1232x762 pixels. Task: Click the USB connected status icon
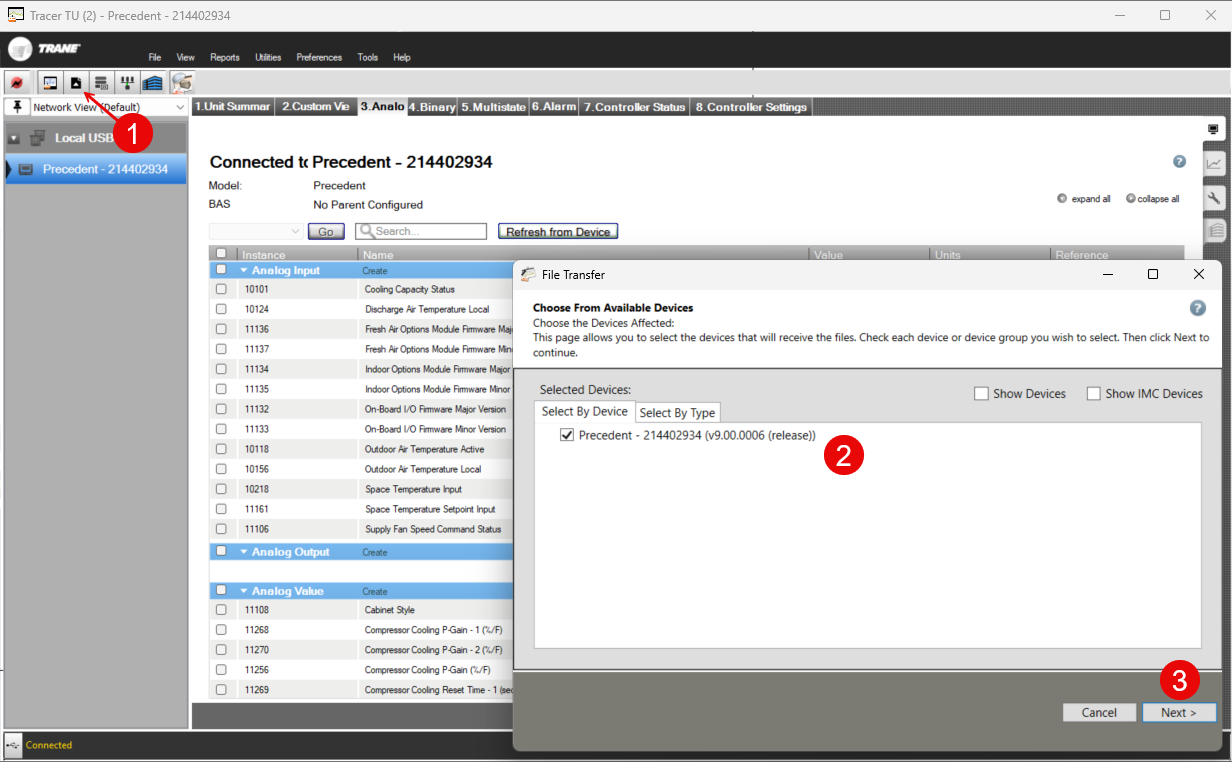coord(12,745)
